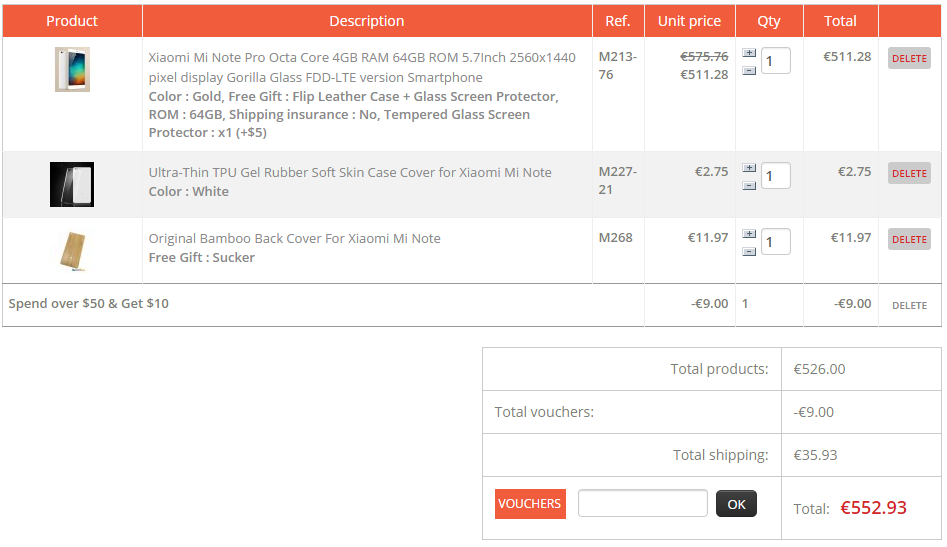The width and height of the screenshot is (947, 547).
Task: Open Ultra-Thin TPU Gel Rubber Case link
Action: [x=350, y=172]
